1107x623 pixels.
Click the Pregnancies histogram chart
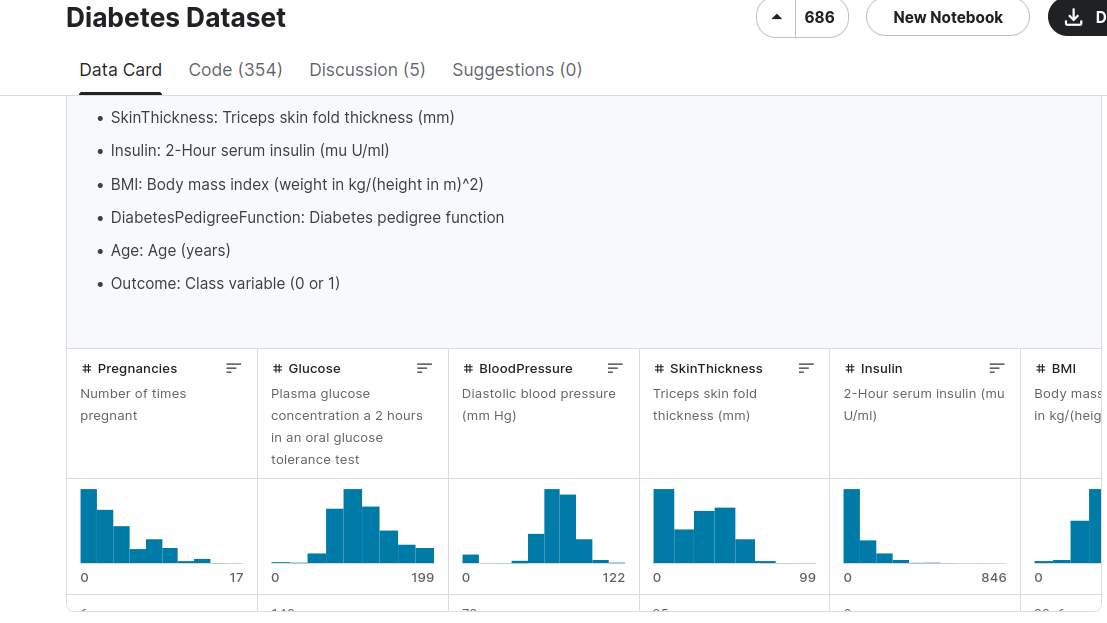click(x=161, y=526)
